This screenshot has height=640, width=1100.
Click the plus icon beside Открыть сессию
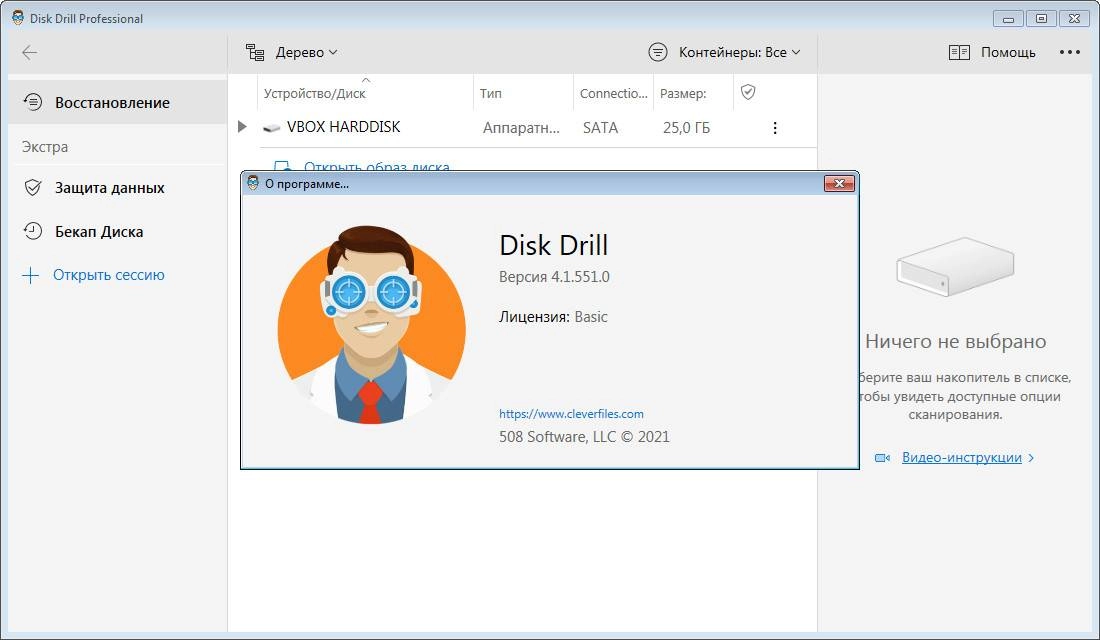coord(30,275)
